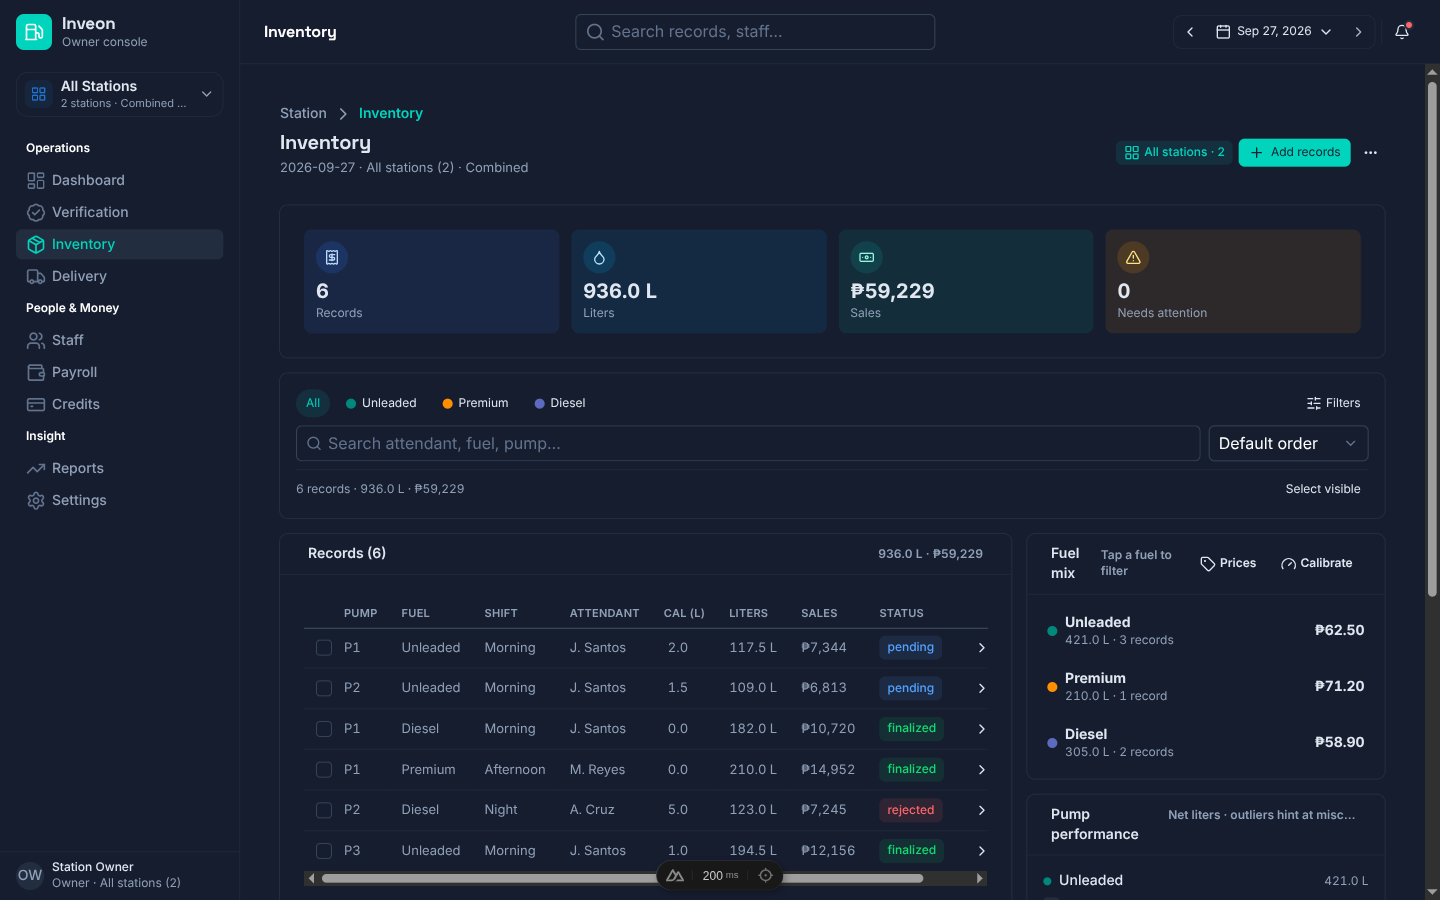This screenshot has width=1440, height=900.
Task: Click the Inveon fuel pump logo
Action: point(34,32)
